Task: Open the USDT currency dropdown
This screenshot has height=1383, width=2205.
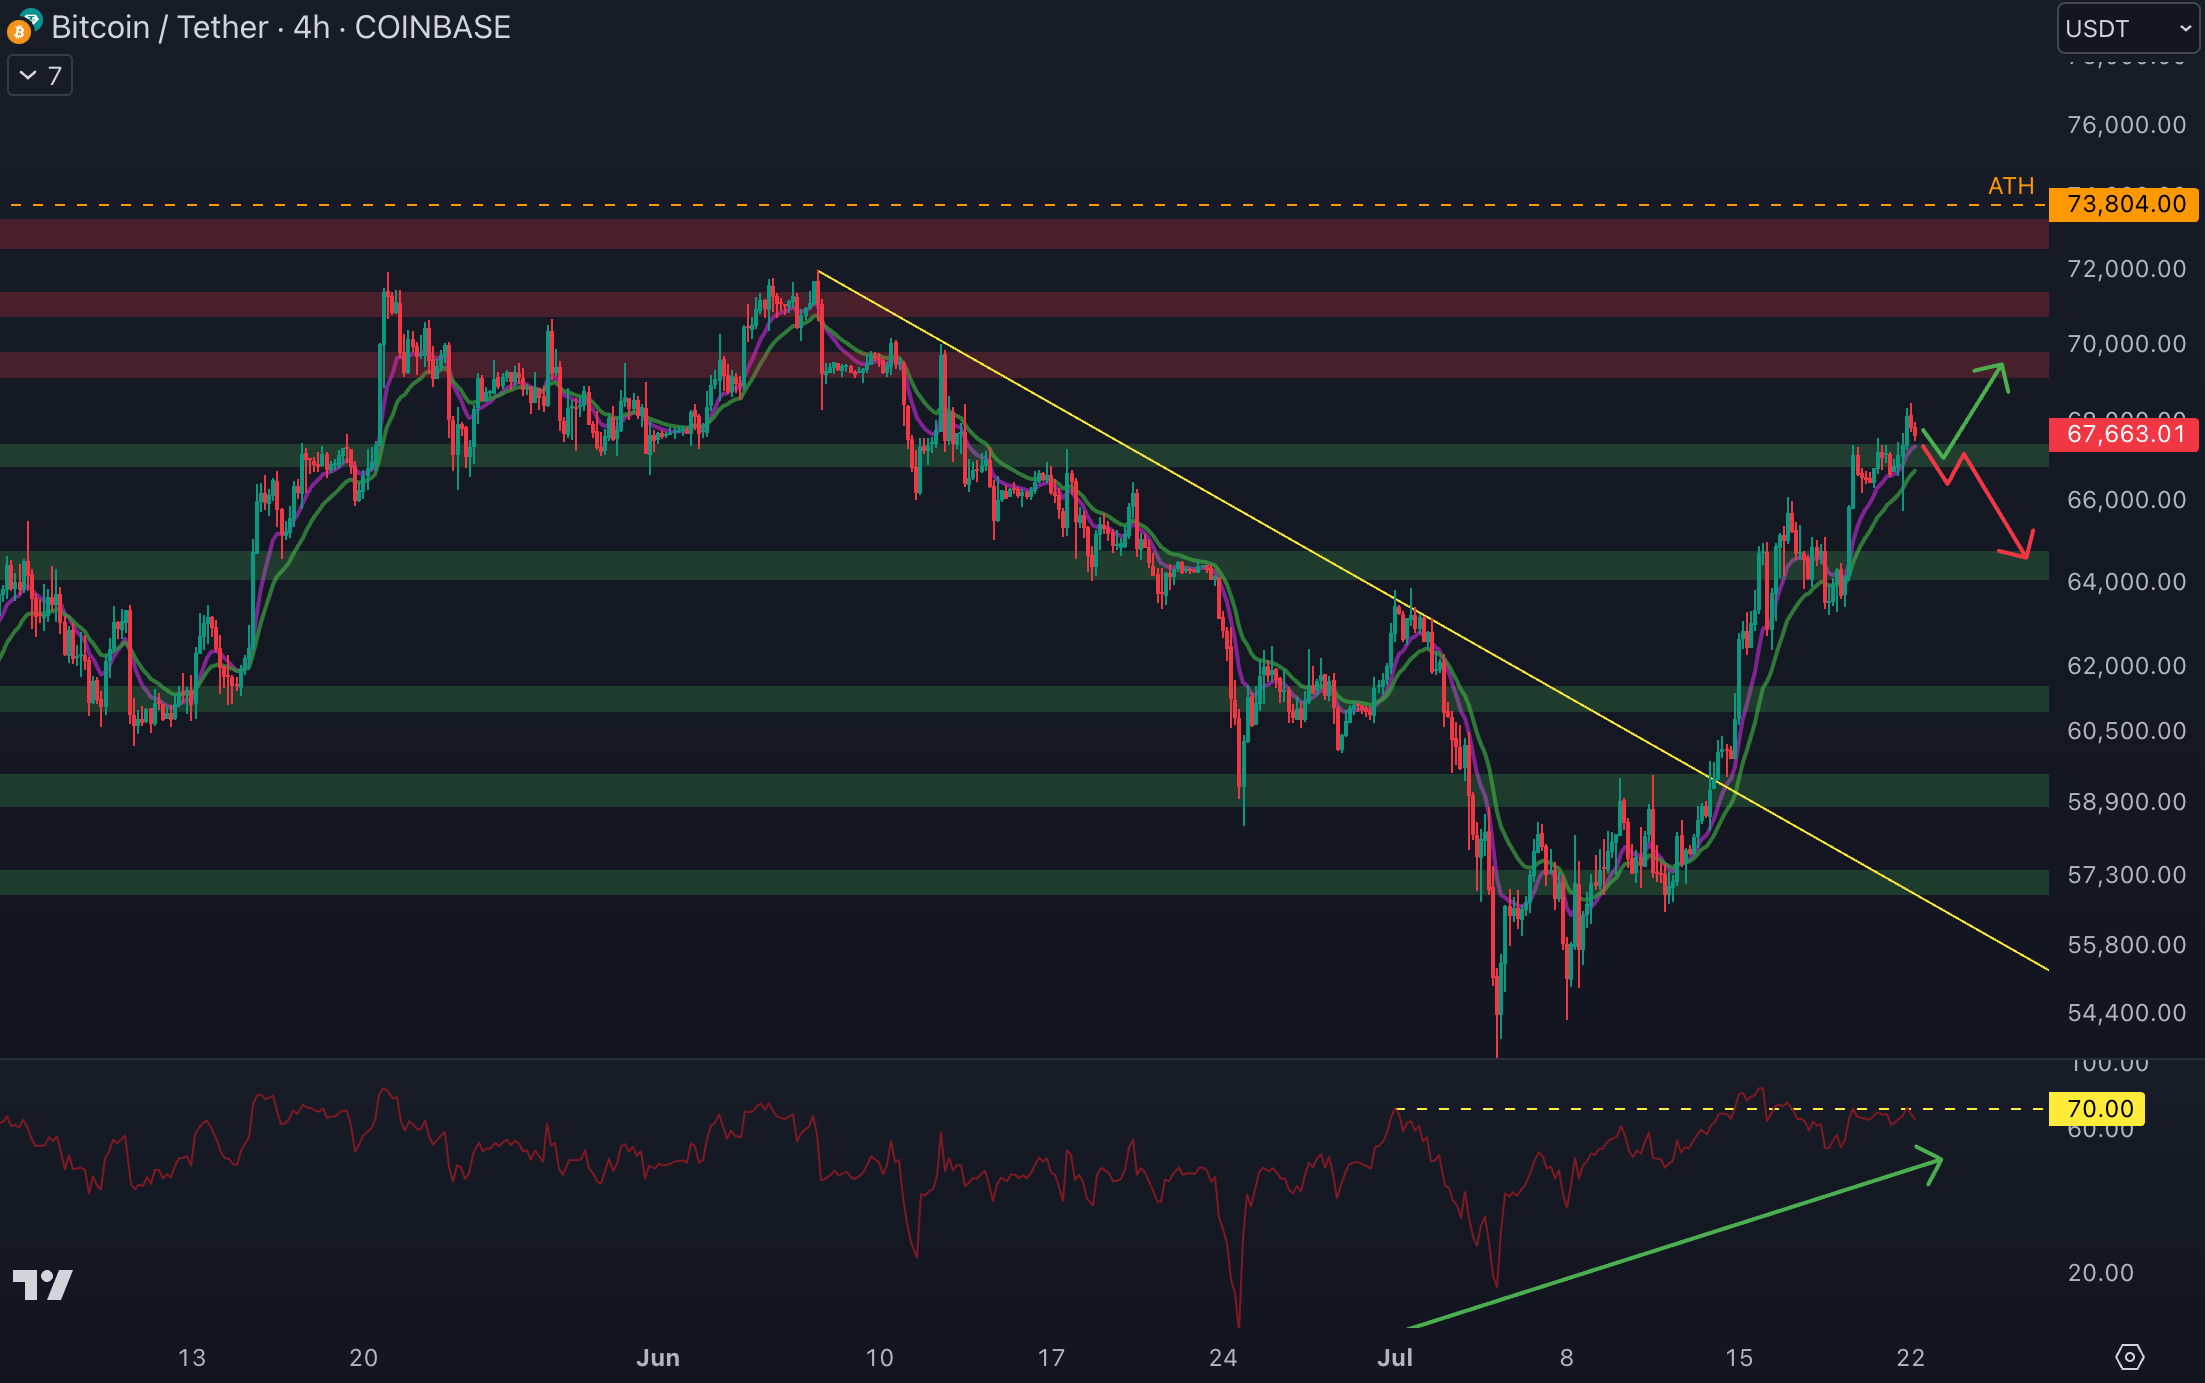Action: [x=2128, y=29]
